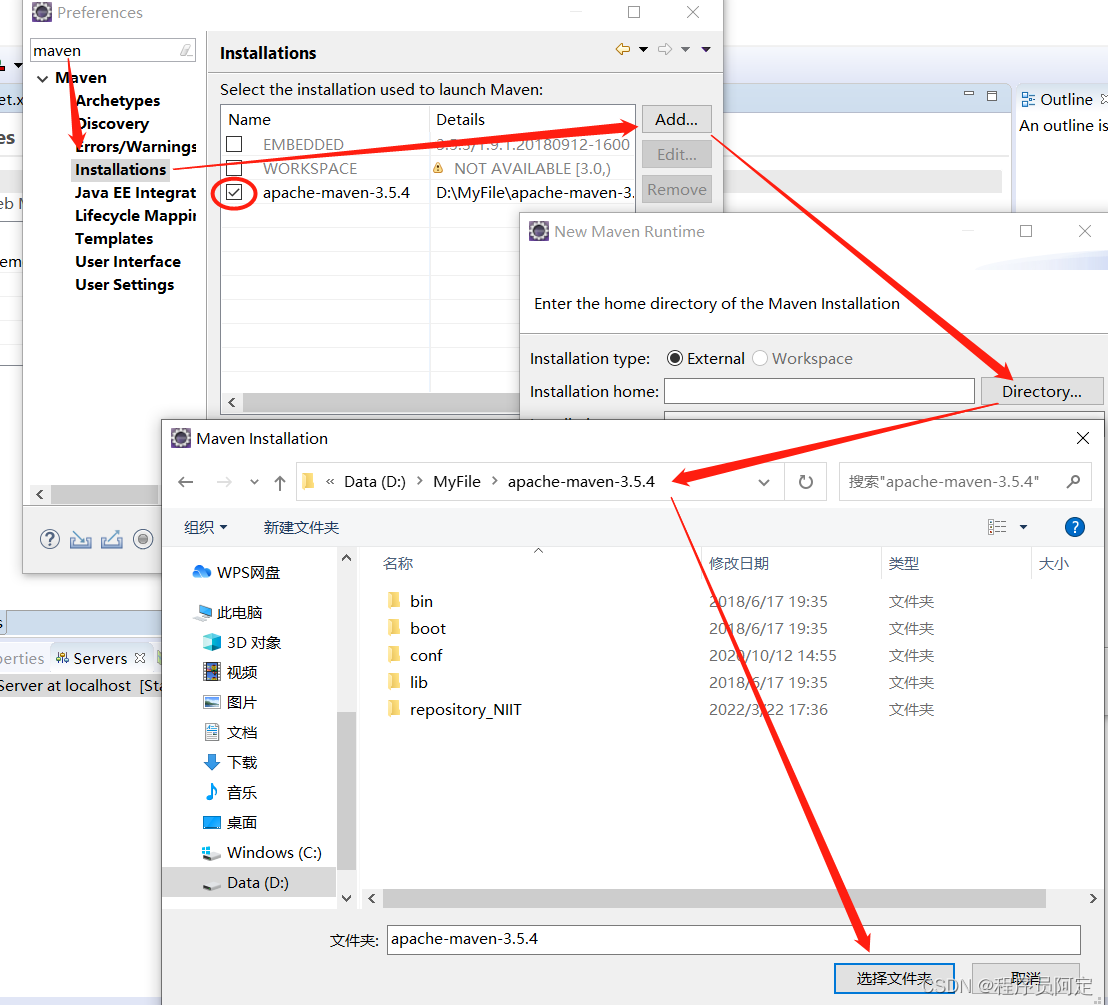1108x1005 pixels.
Task: Select Archetypes in Maven preferences tree
Action: pos(117,100)
